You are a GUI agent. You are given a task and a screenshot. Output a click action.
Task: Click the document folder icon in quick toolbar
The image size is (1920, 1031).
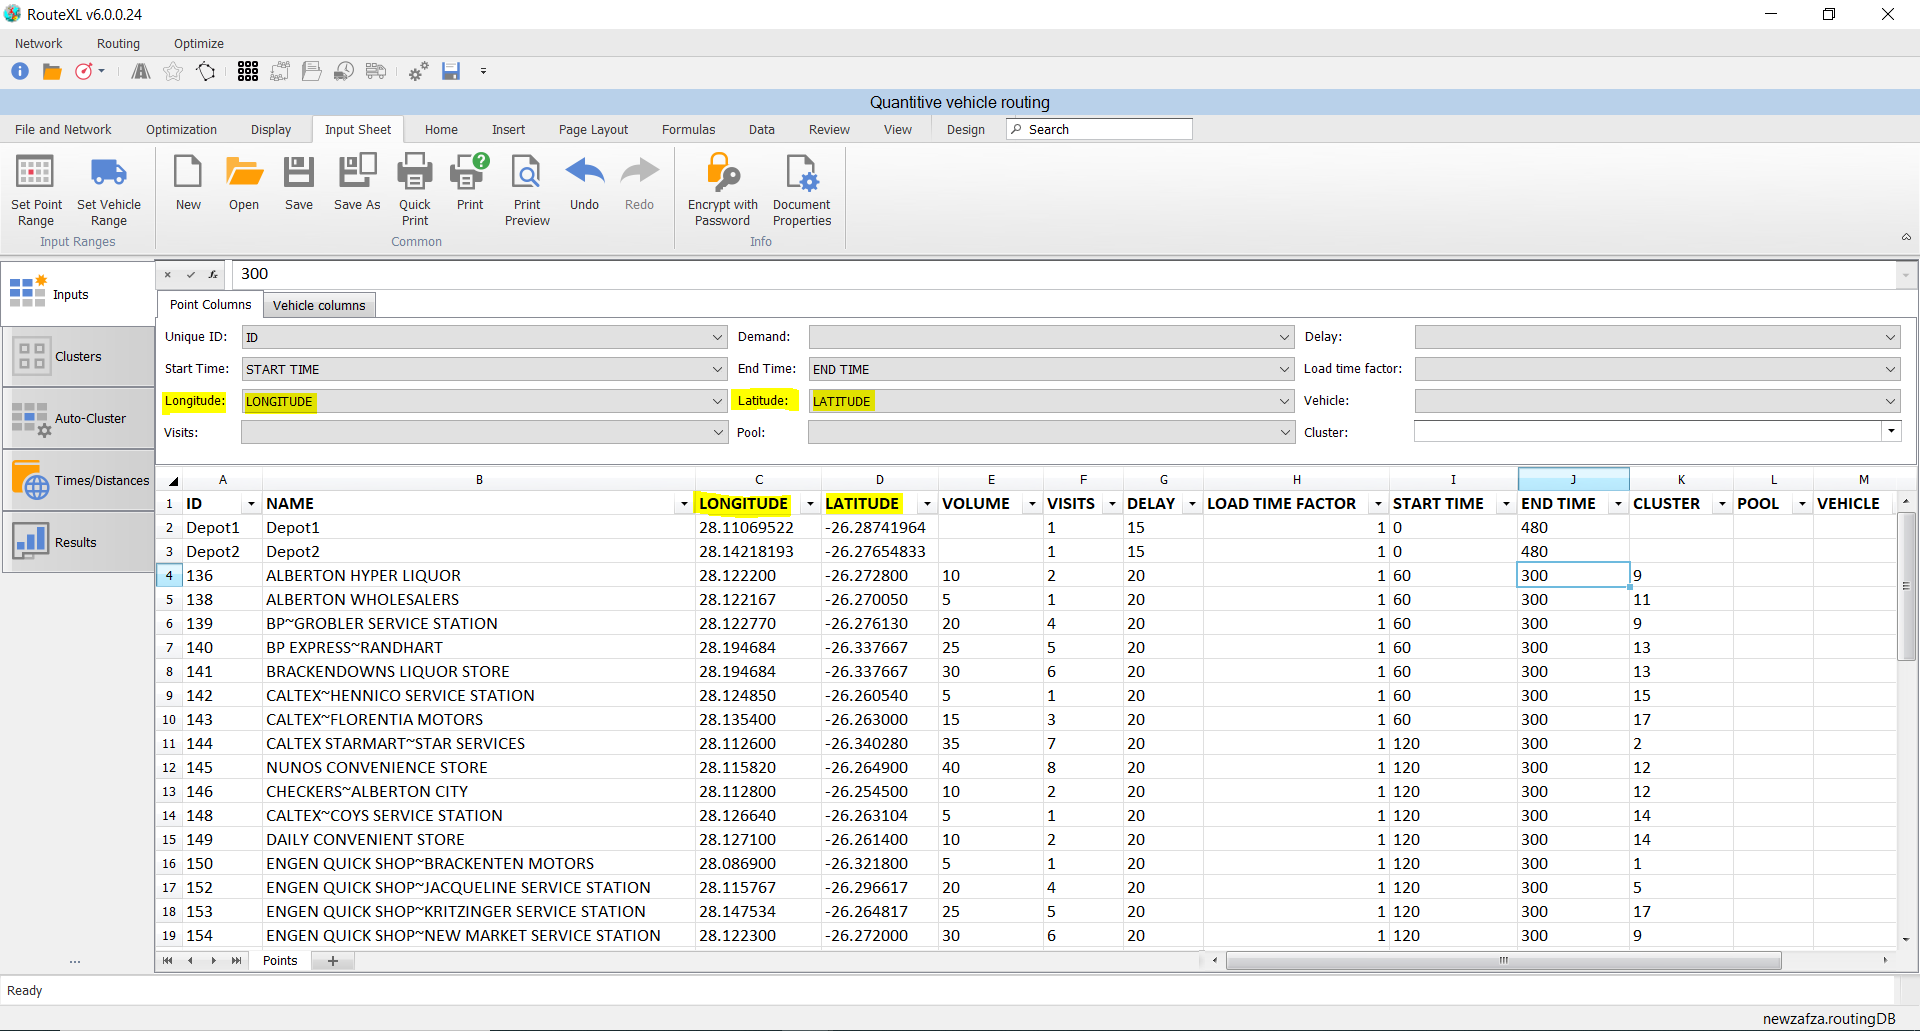pyautogui.click(x=312, y=71)
